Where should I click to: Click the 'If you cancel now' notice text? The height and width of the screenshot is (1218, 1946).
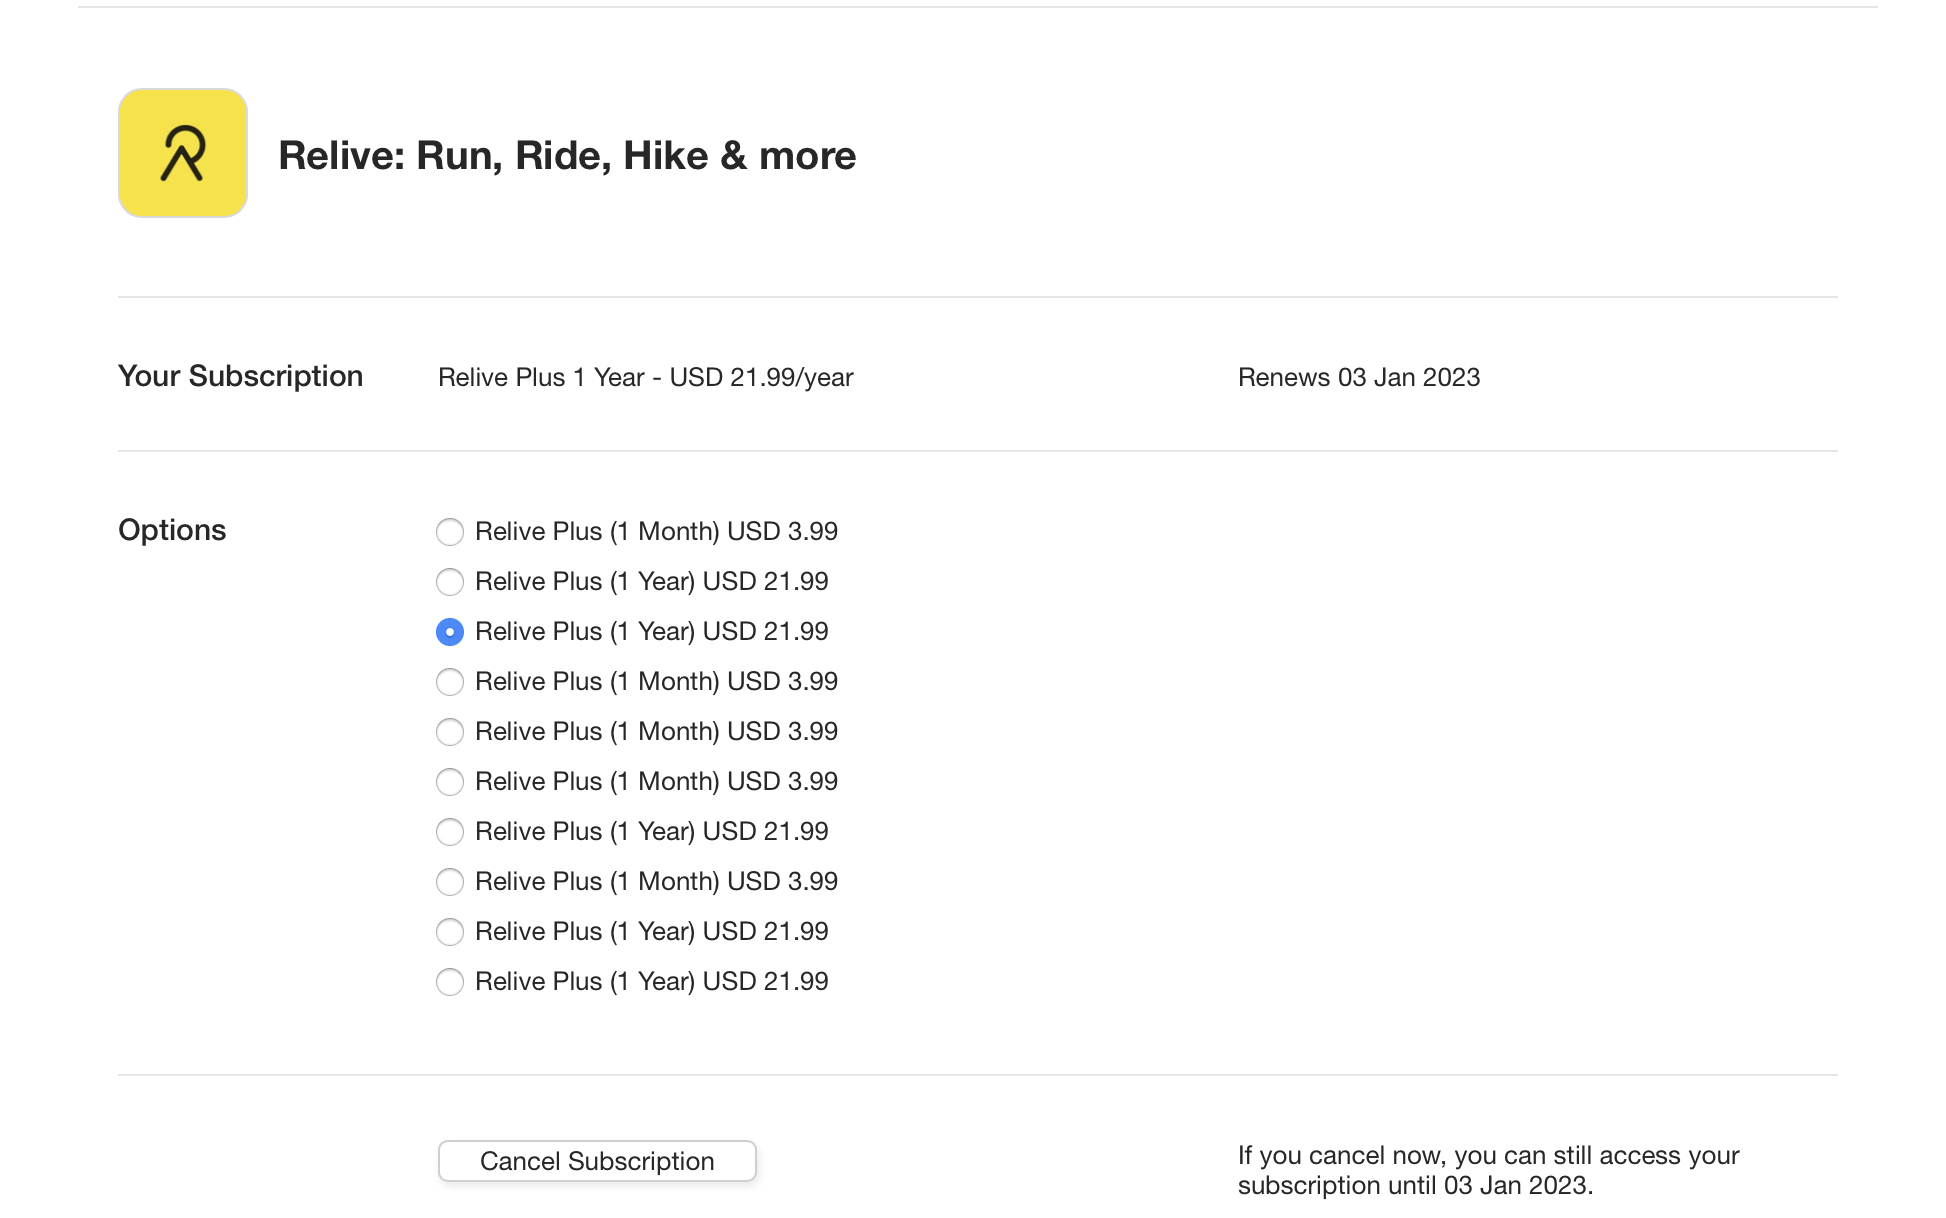(x=1488, y=1170)
